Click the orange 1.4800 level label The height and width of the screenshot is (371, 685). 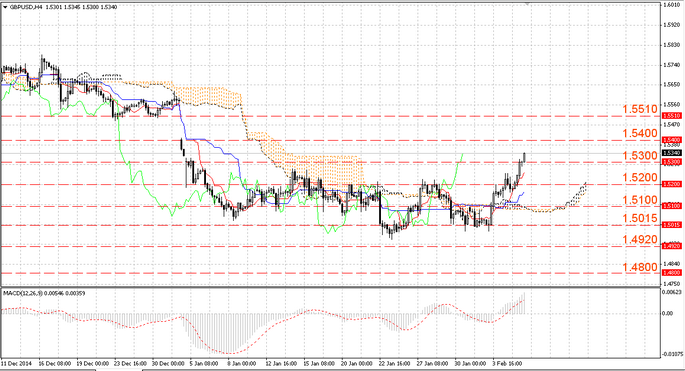[x=640, y=267]
